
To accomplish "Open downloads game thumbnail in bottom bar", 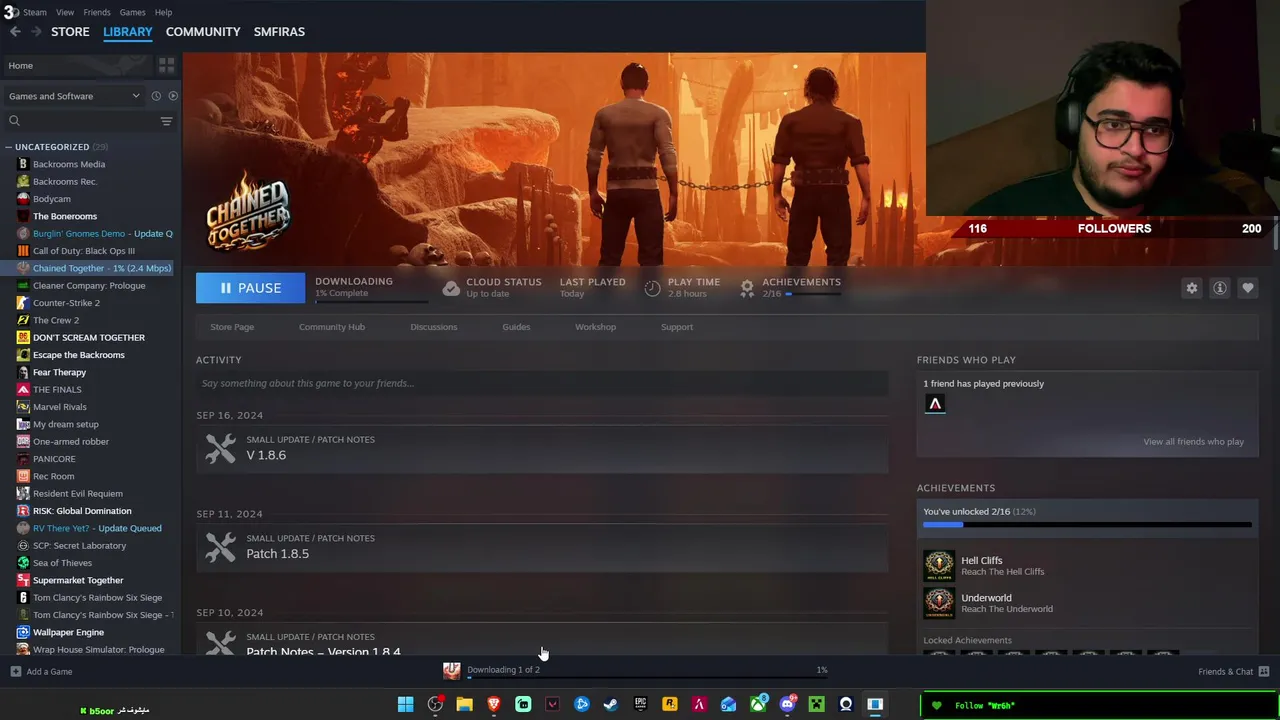I will tap(452, 670).
